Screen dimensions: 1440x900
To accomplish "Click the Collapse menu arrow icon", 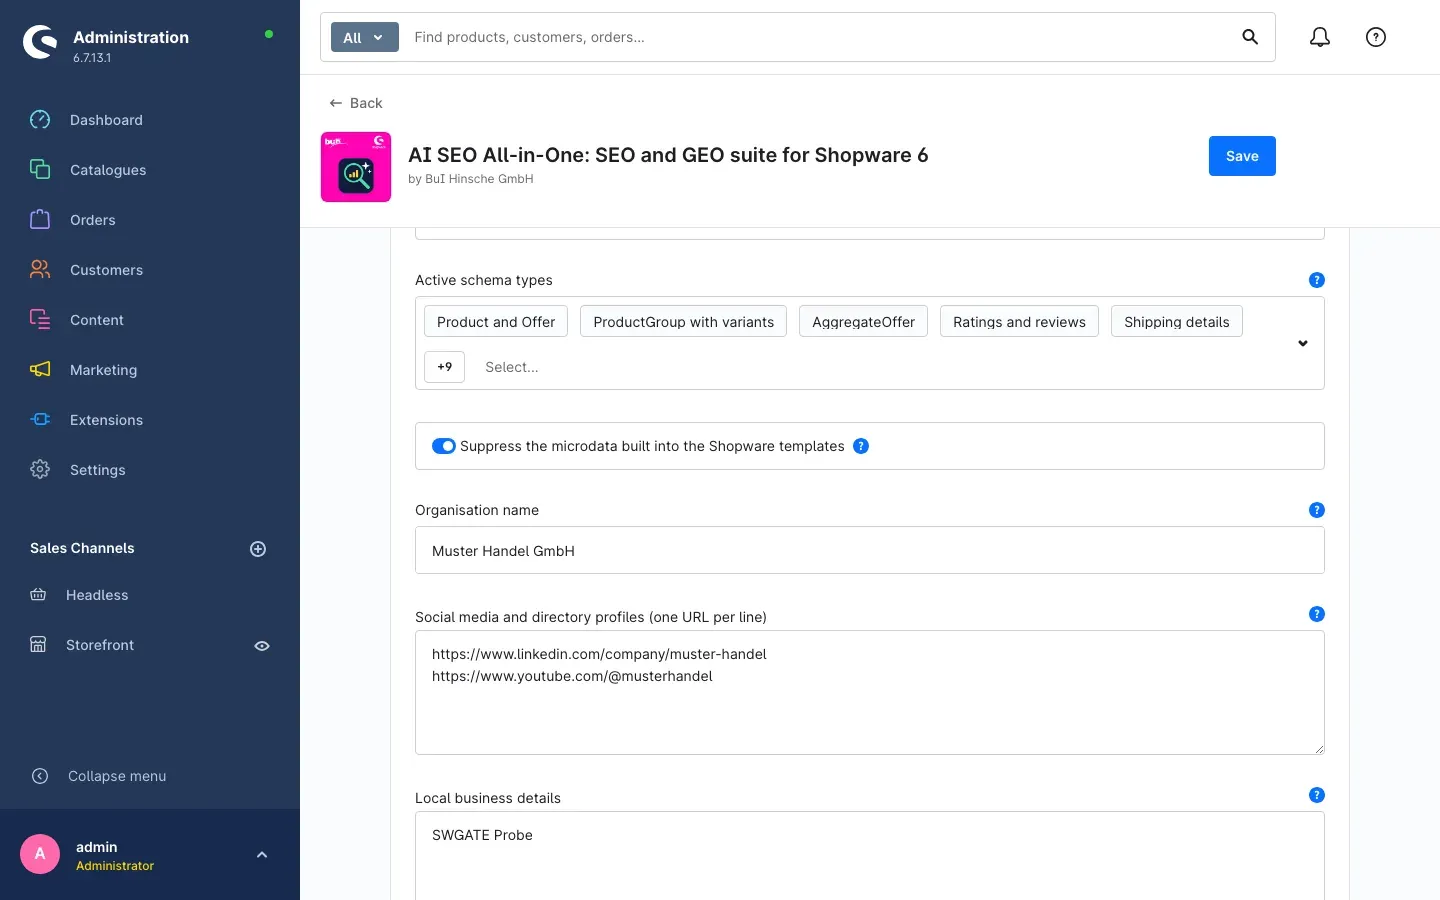I will [x=40, y=776].
